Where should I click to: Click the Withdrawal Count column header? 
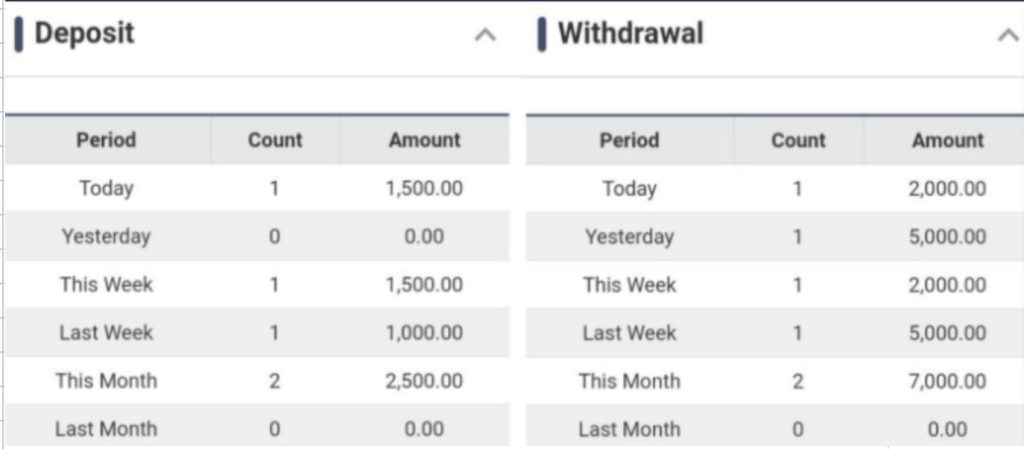coord(798,140)
